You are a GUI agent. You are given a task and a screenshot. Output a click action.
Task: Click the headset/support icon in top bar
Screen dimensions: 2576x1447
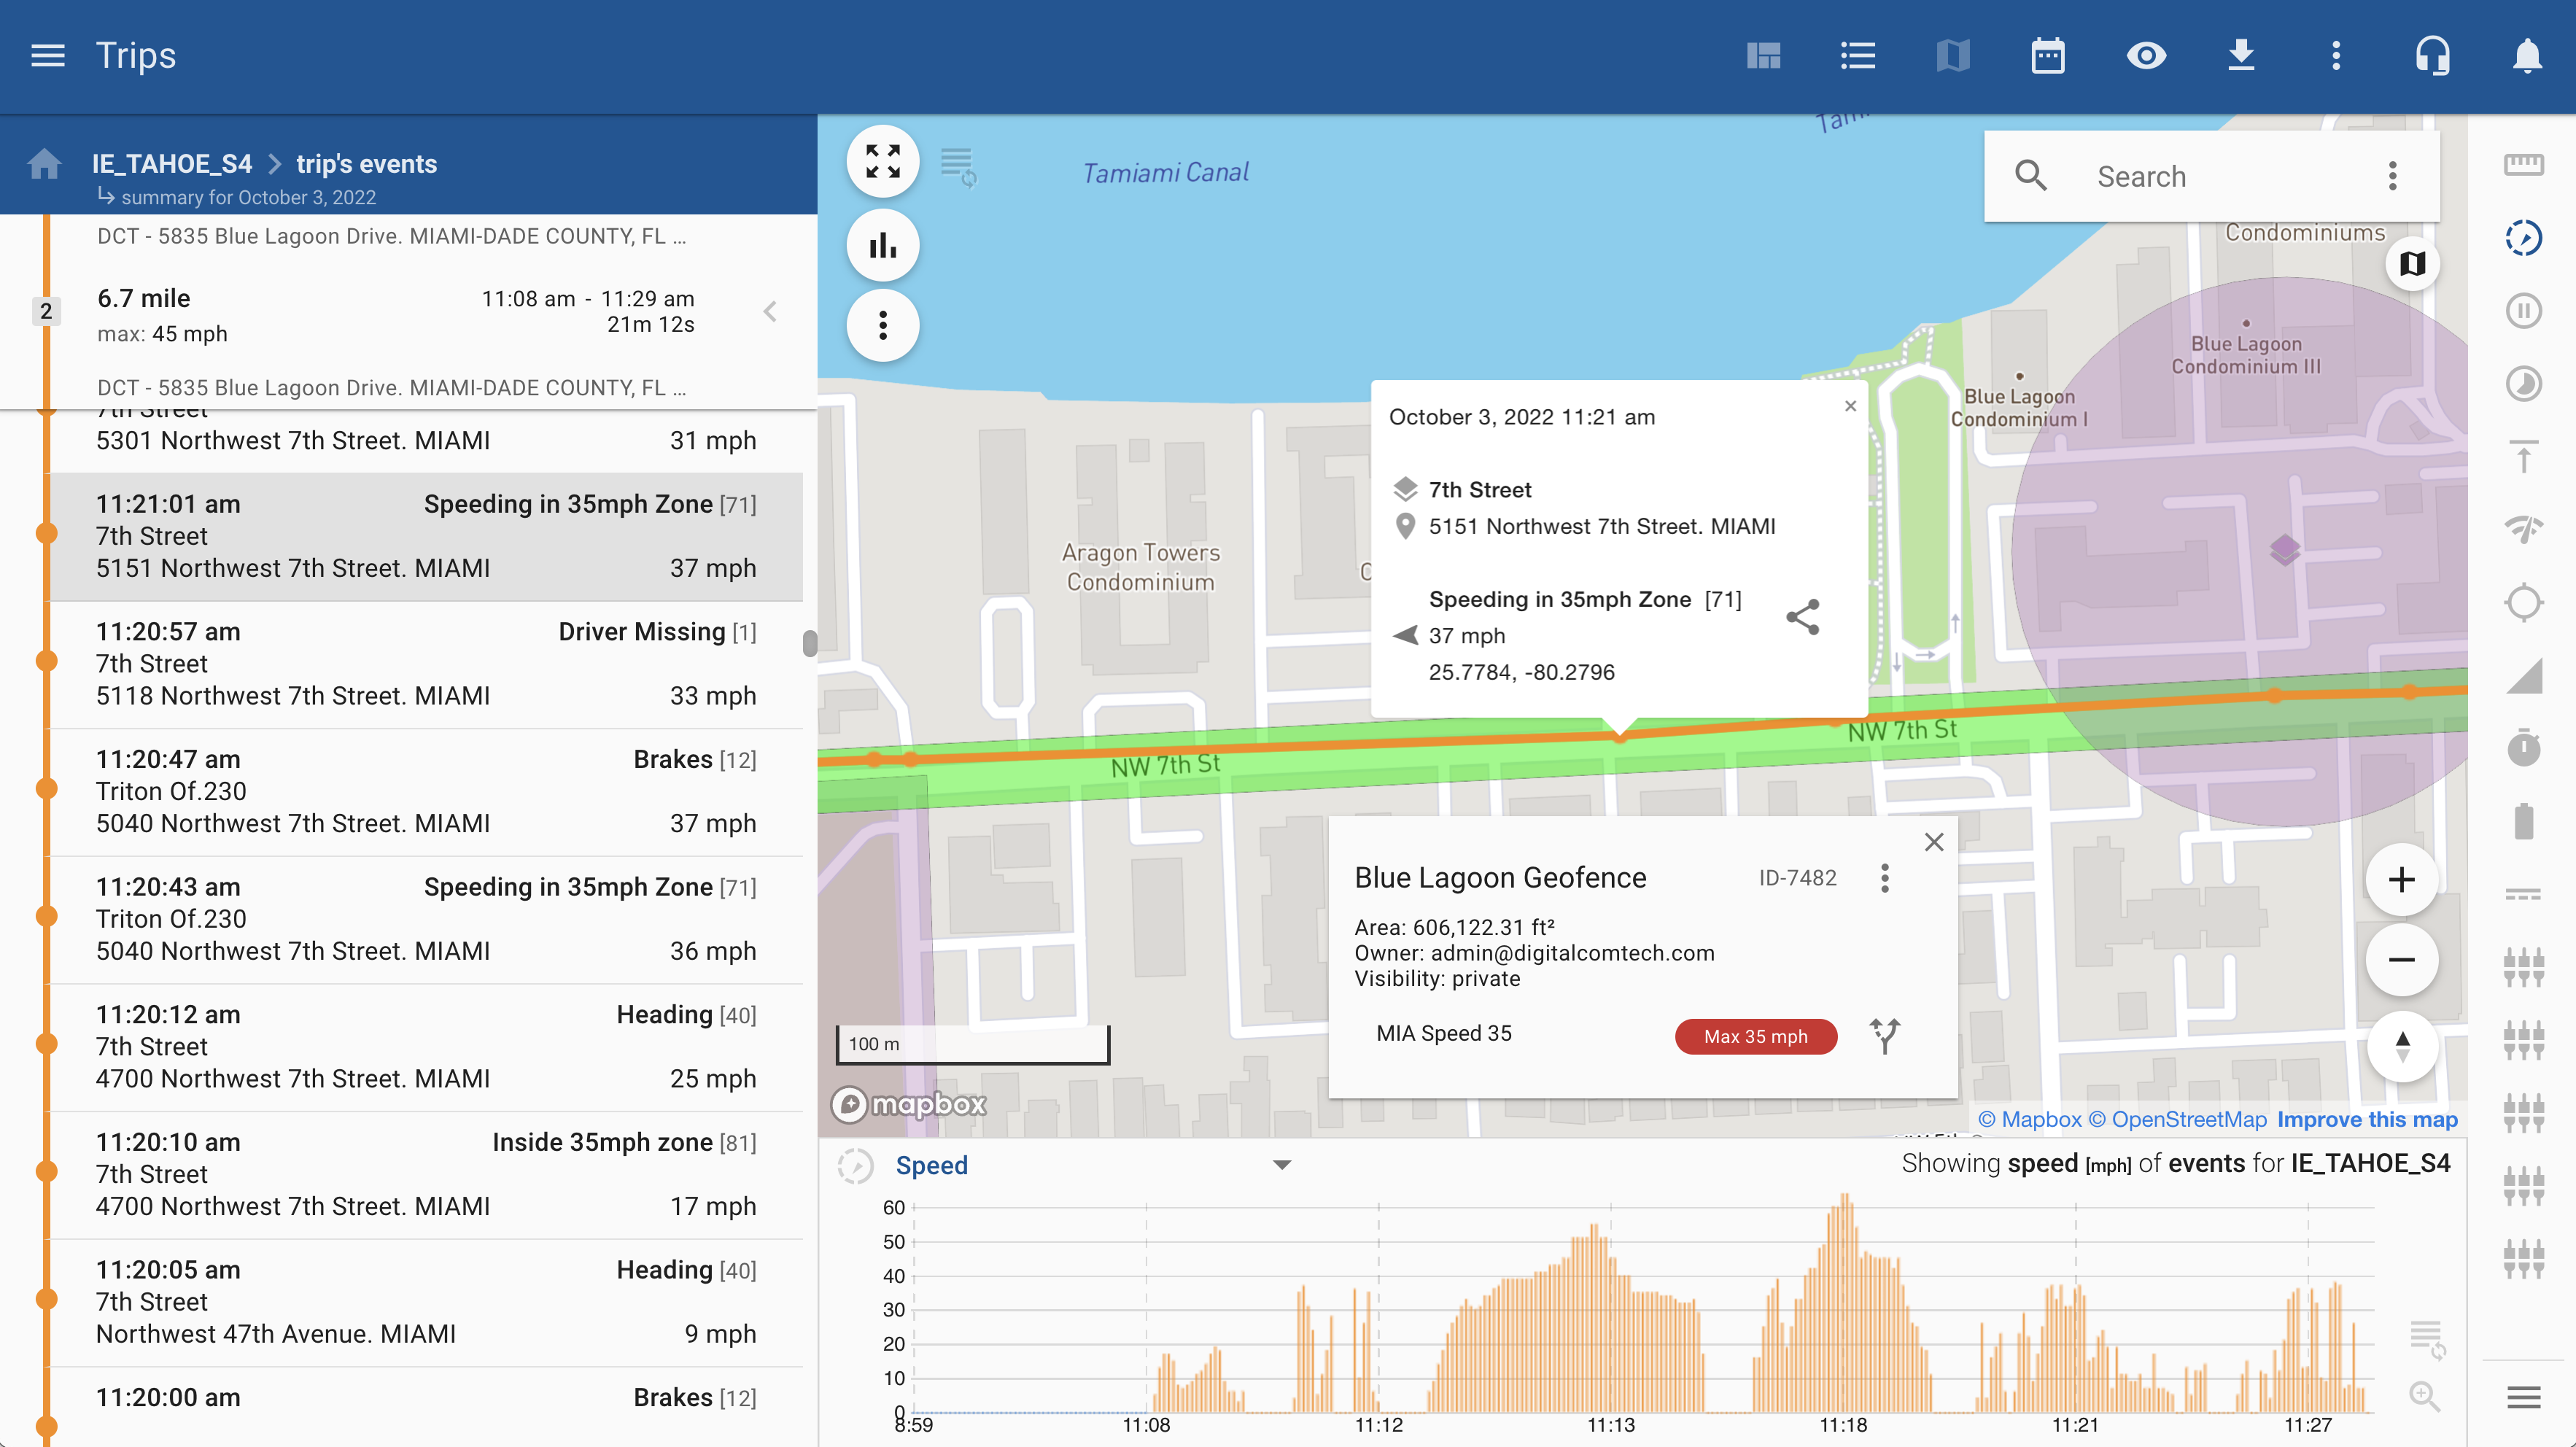pos(2435,55)
